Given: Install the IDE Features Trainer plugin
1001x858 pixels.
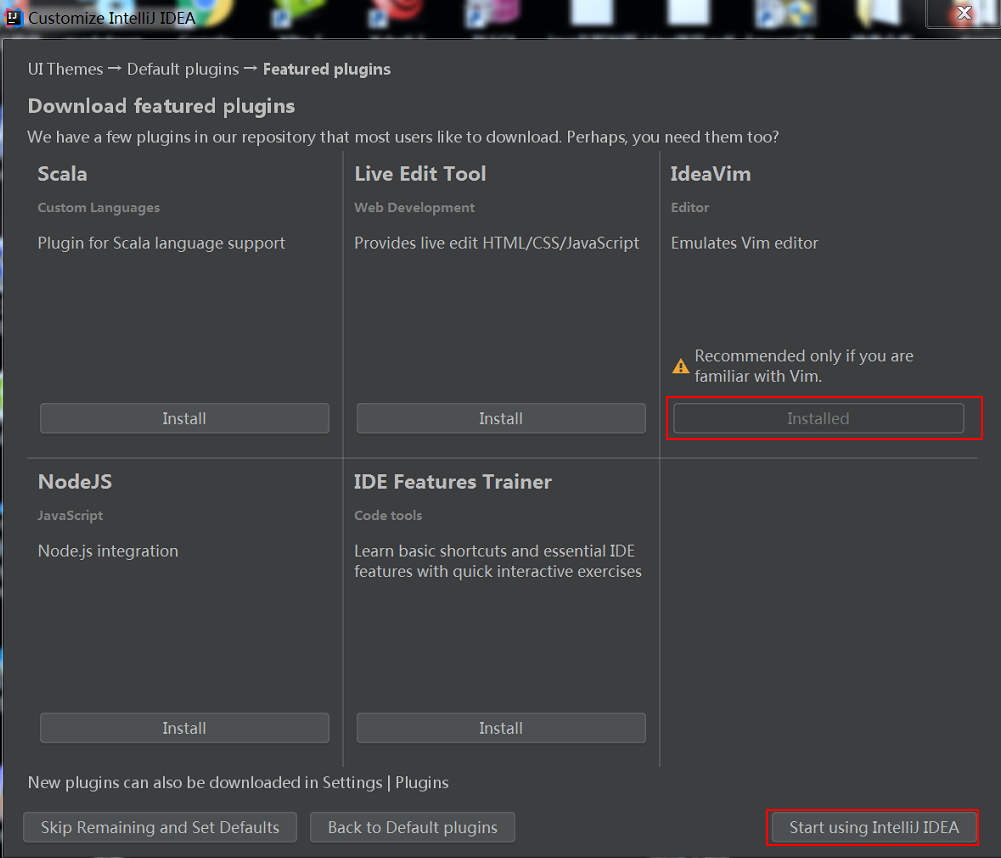Looking at the screenshot, I should 501,728.
